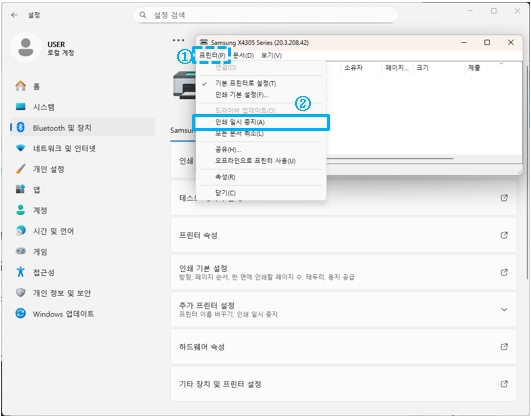The image size is (531, 417).
Task: Open 하드웨어 속성 row
Action: (x=343, y=347)
